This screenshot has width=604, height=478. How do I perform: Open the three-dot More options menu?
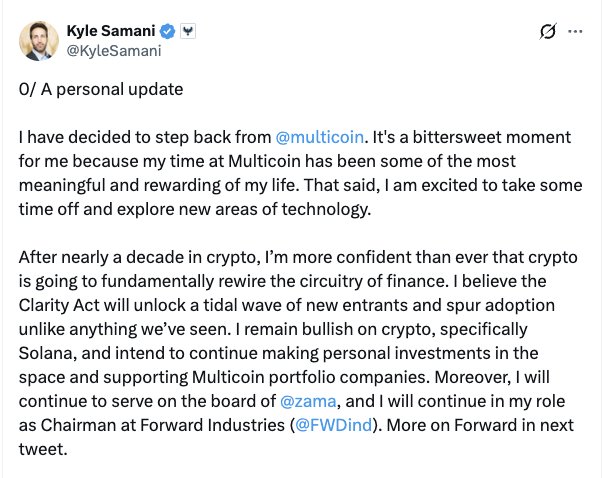point(575,32)
